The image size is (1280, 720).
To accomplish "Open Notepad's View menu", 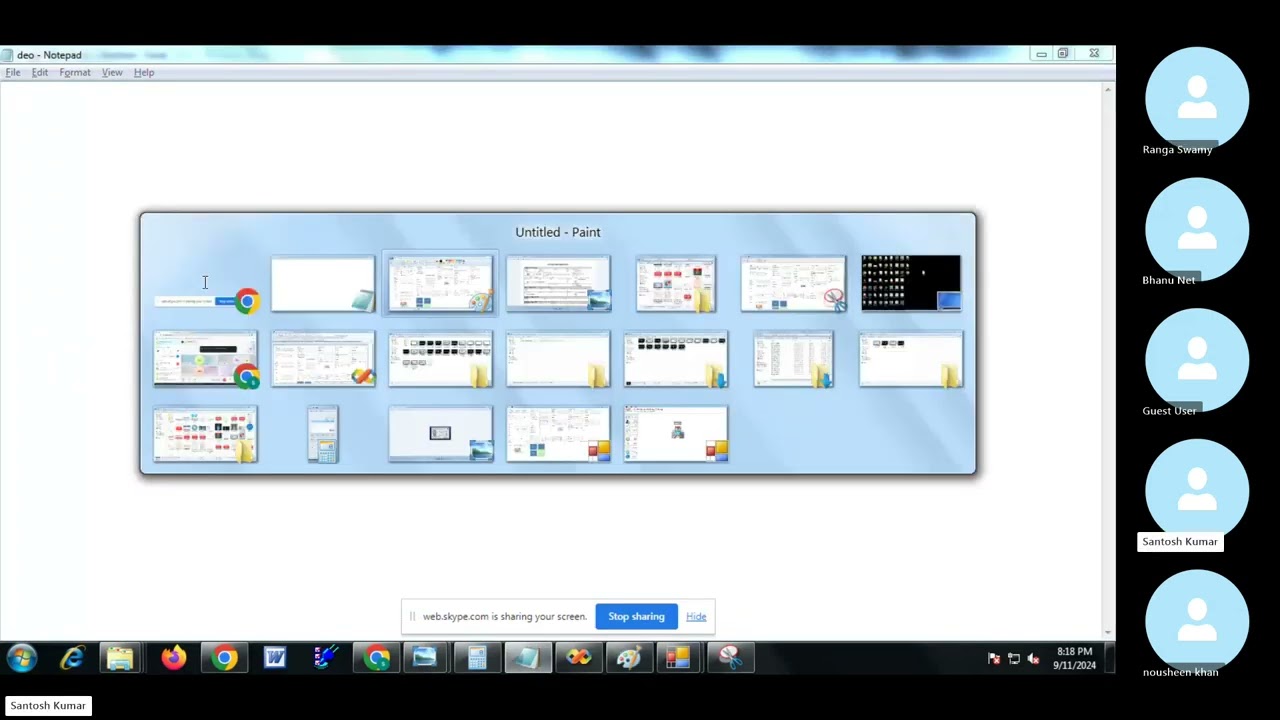I will (x=112, y=72).
